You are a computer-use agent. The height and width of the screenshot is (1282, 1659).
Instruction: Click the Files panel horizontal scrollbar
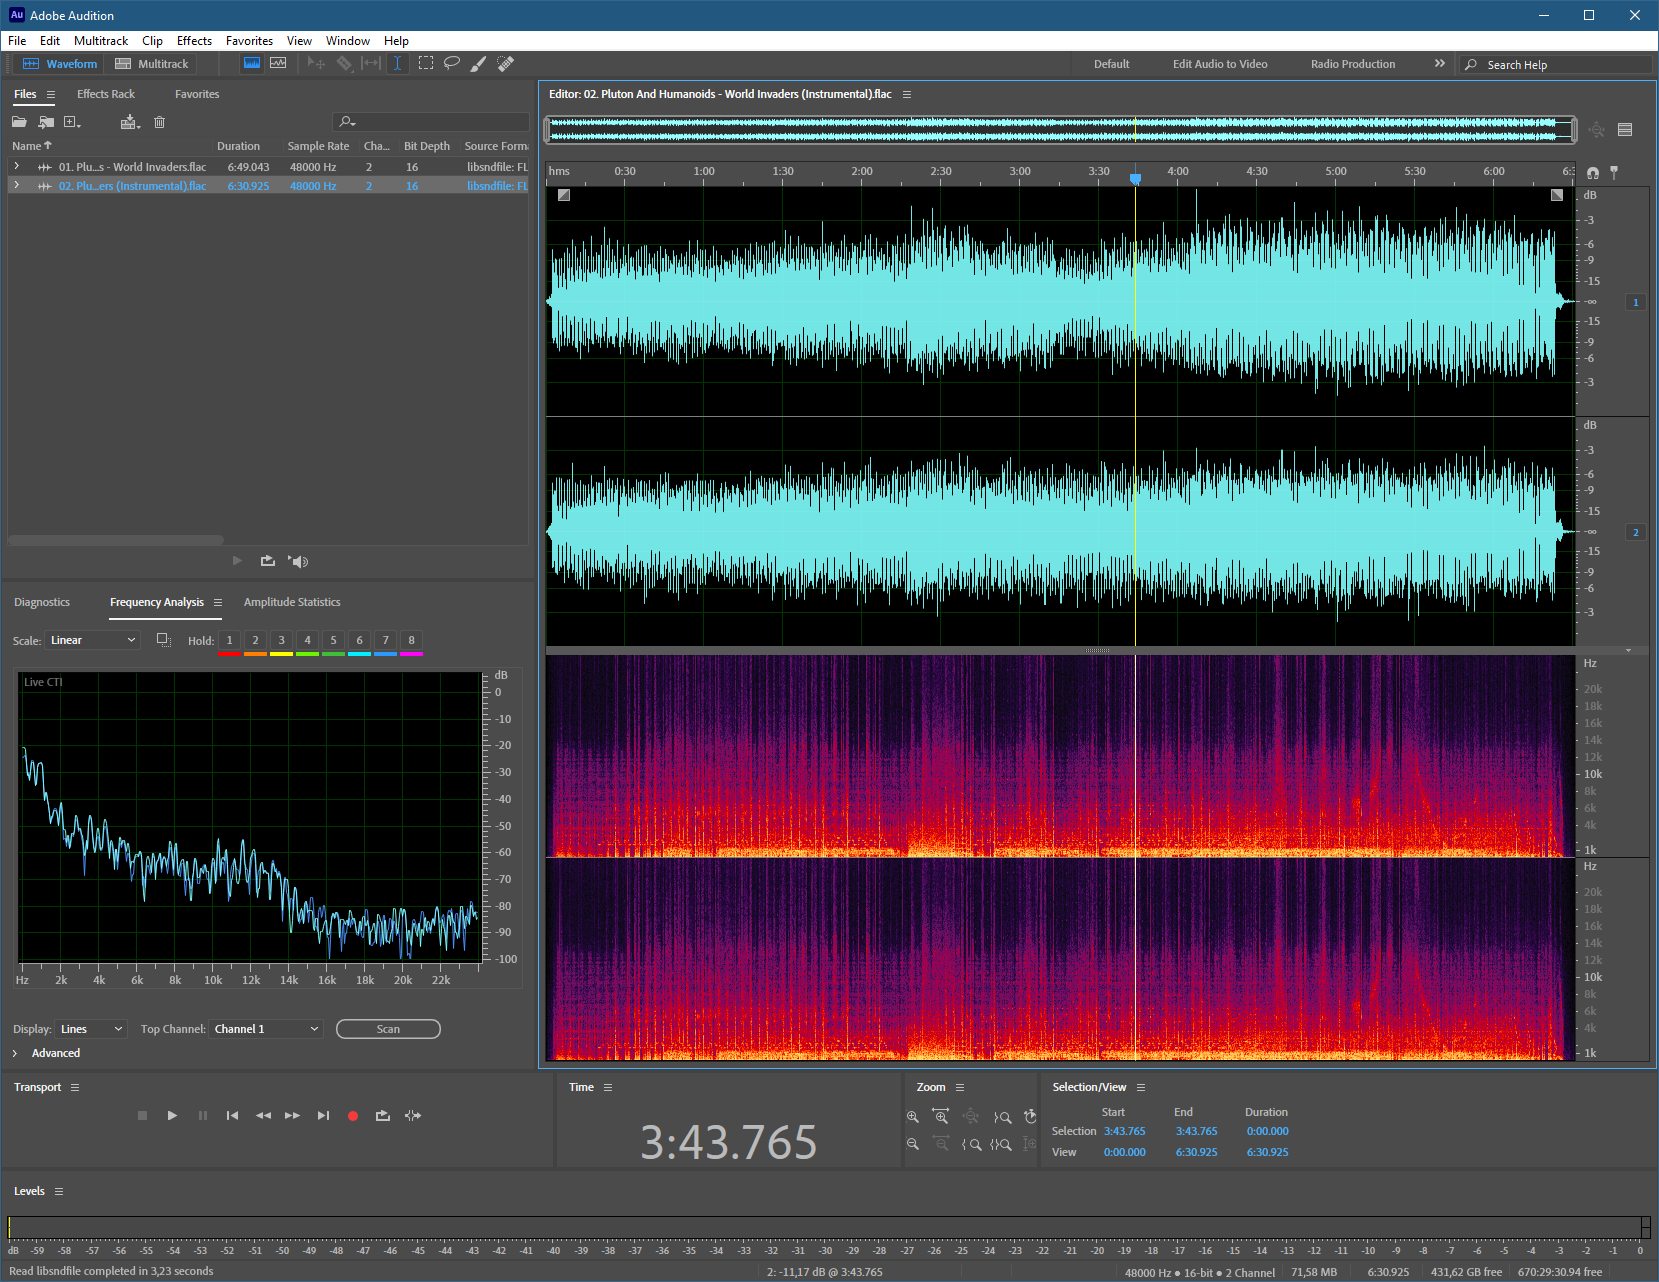pyautogui.click(x=116, y=540)
